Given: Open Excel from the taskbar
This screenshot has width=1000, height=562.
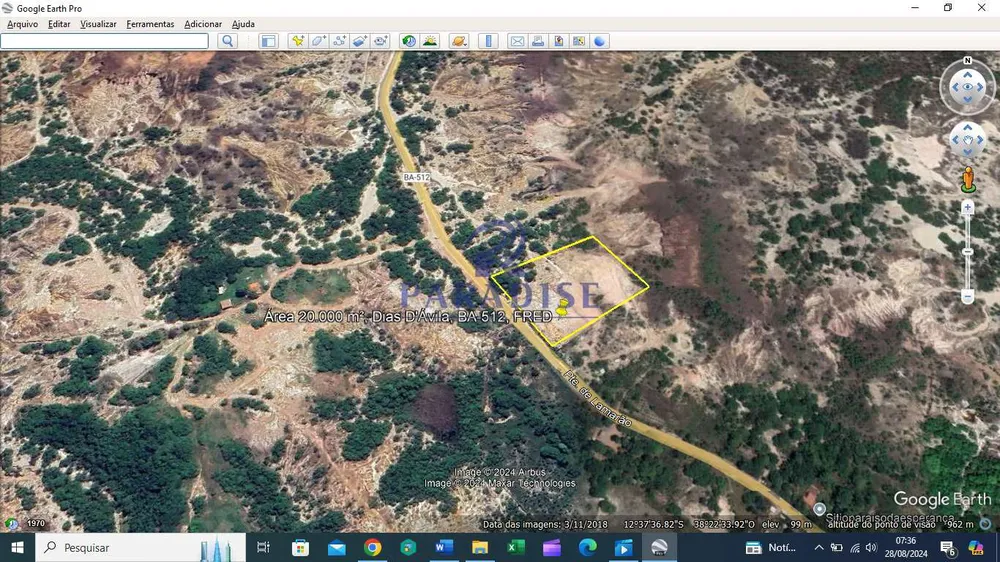Looking at the screenshot, I should click(515, 547).
